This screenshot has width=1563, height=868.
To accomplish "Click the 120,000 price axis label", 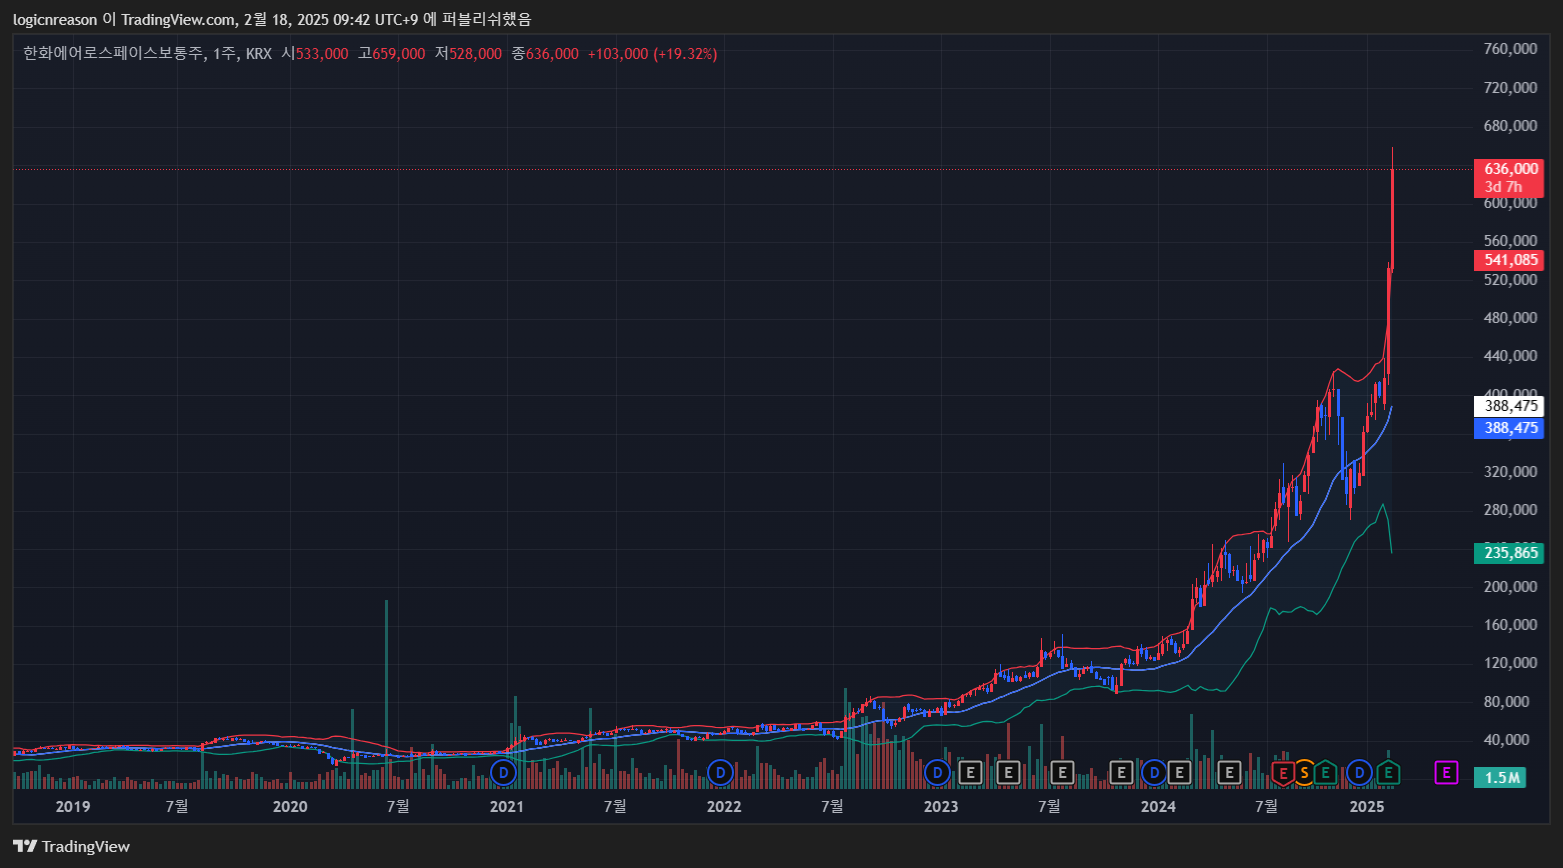I will click(x=1510, y=663).
